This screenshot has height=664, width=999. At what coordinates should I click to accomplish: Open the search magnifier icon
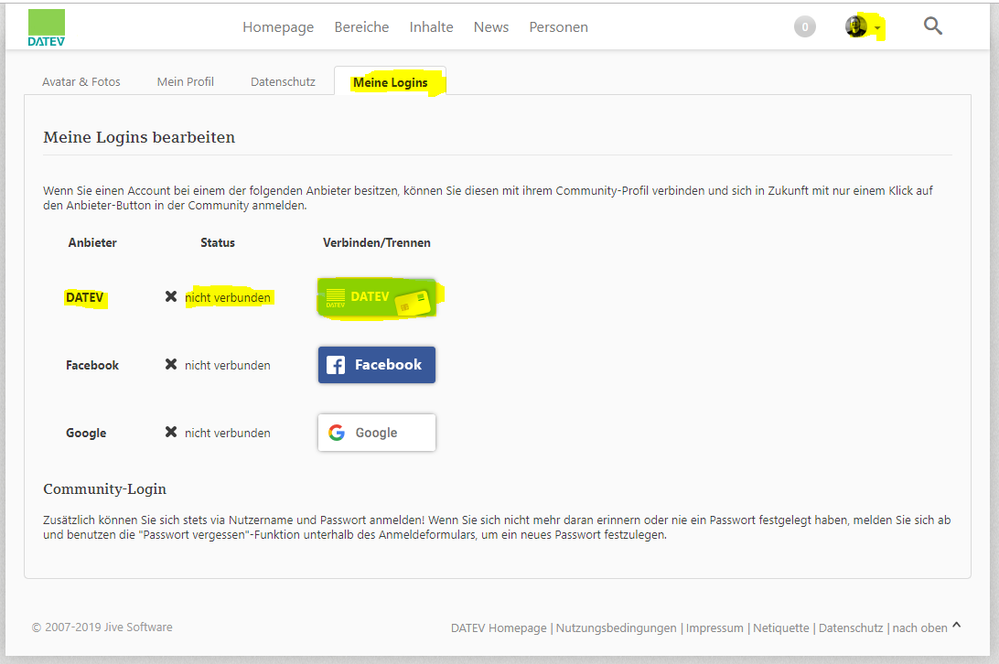pos(933,27)
